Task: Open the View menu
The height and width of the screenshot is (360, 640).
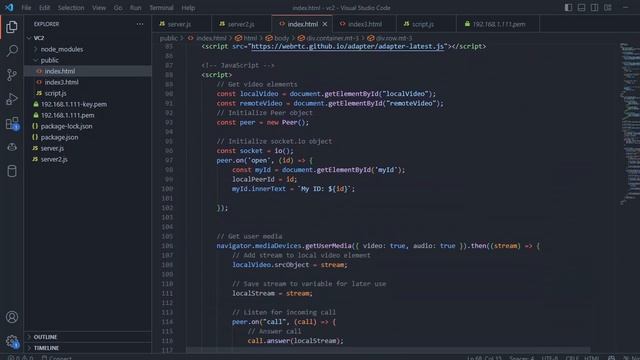Action: tap(99, 8)
